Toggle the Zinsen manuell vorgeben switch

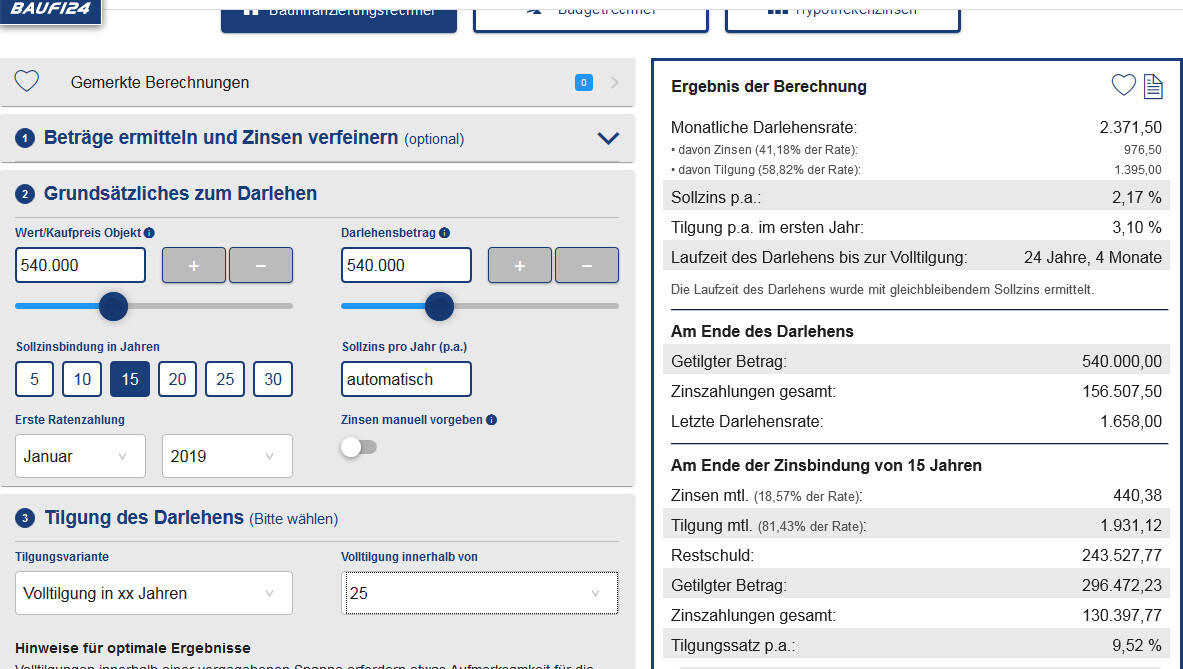(359, 448)
